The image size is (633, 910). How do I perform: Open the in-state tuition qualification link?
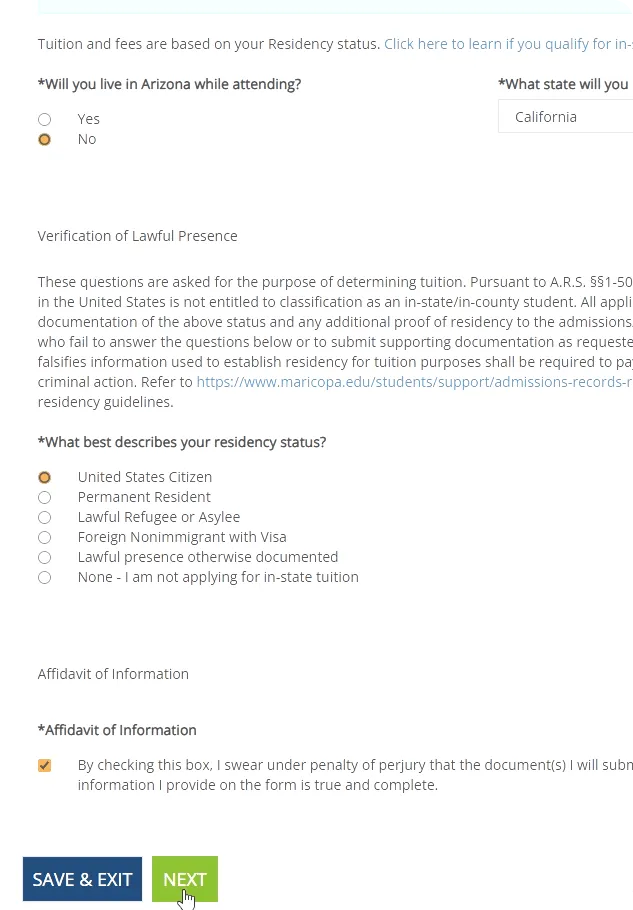508,44
